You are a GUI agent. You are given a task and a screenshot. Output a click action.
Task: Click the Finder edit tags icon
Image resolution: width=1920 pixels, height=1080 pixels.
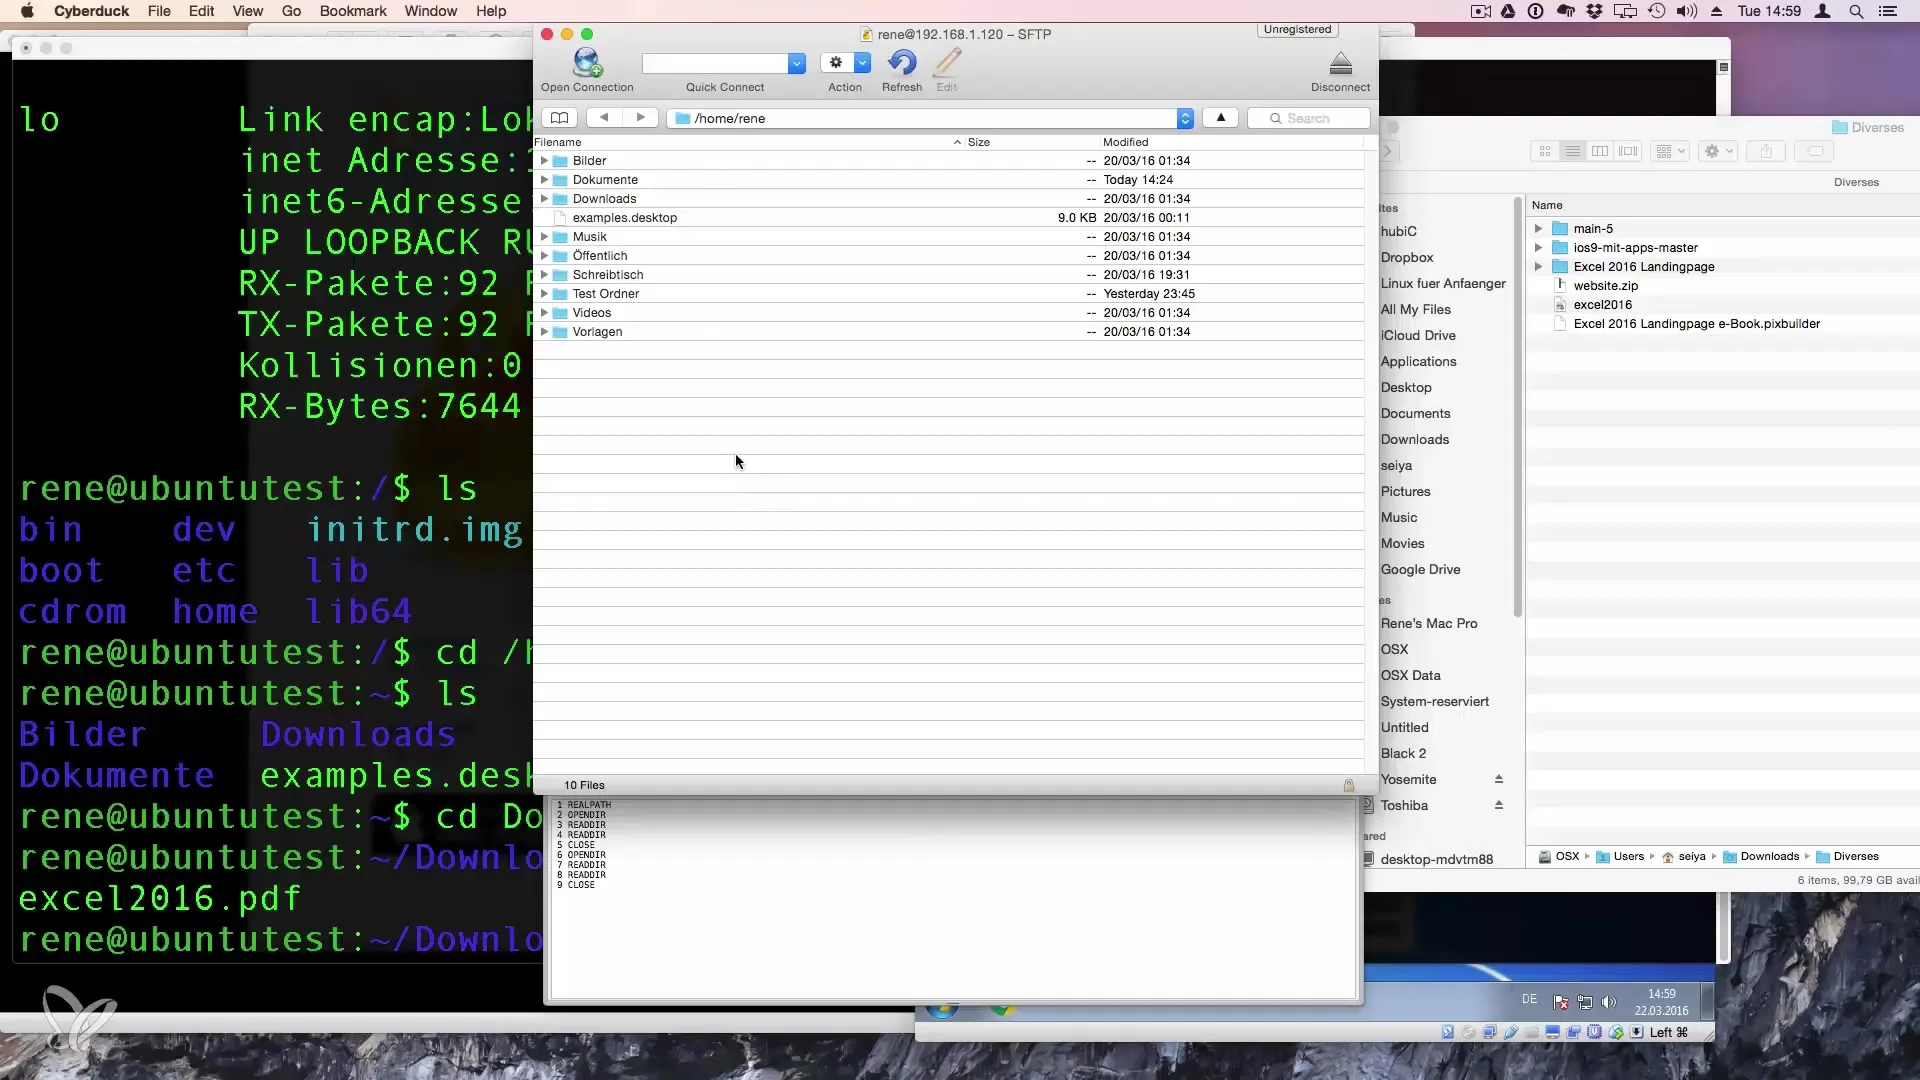point(1814,151)
